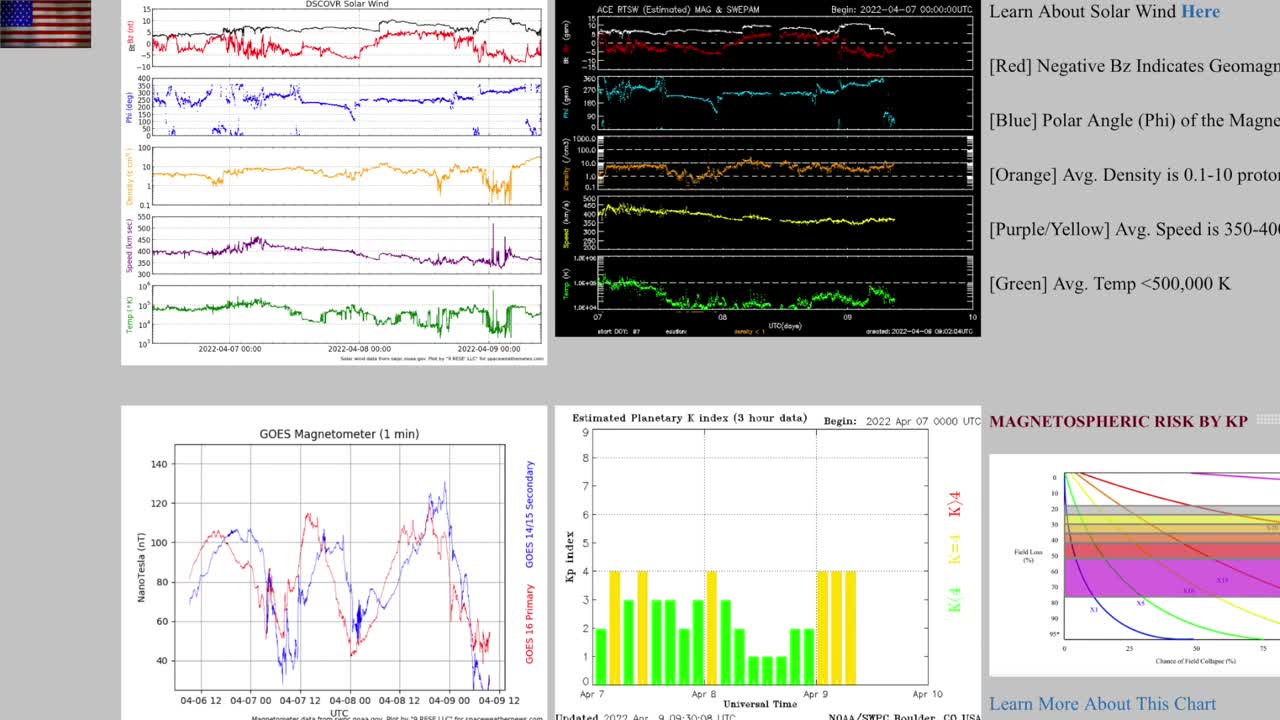Select the '[Blue] Polar Angle (Phi)' line

pos(1134,120)
